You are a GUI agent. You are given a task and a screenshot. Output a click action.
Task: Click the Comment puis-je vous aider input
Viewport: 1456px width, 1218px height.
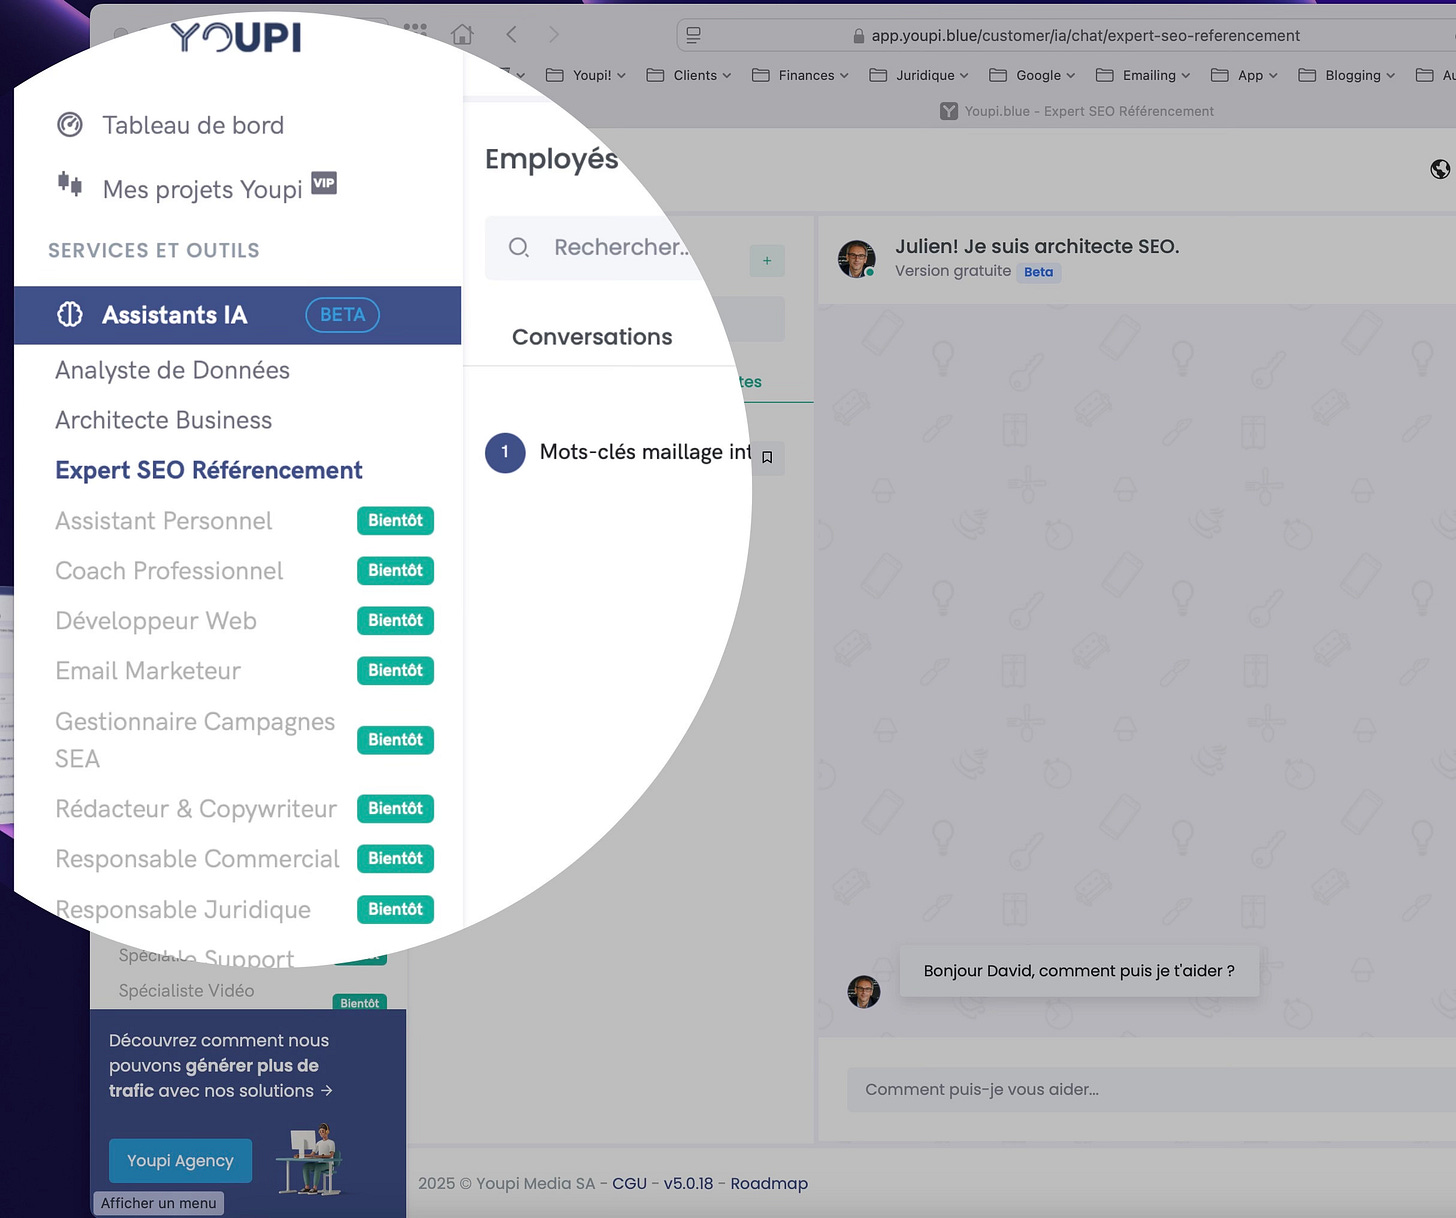tap(1151, 1090)
